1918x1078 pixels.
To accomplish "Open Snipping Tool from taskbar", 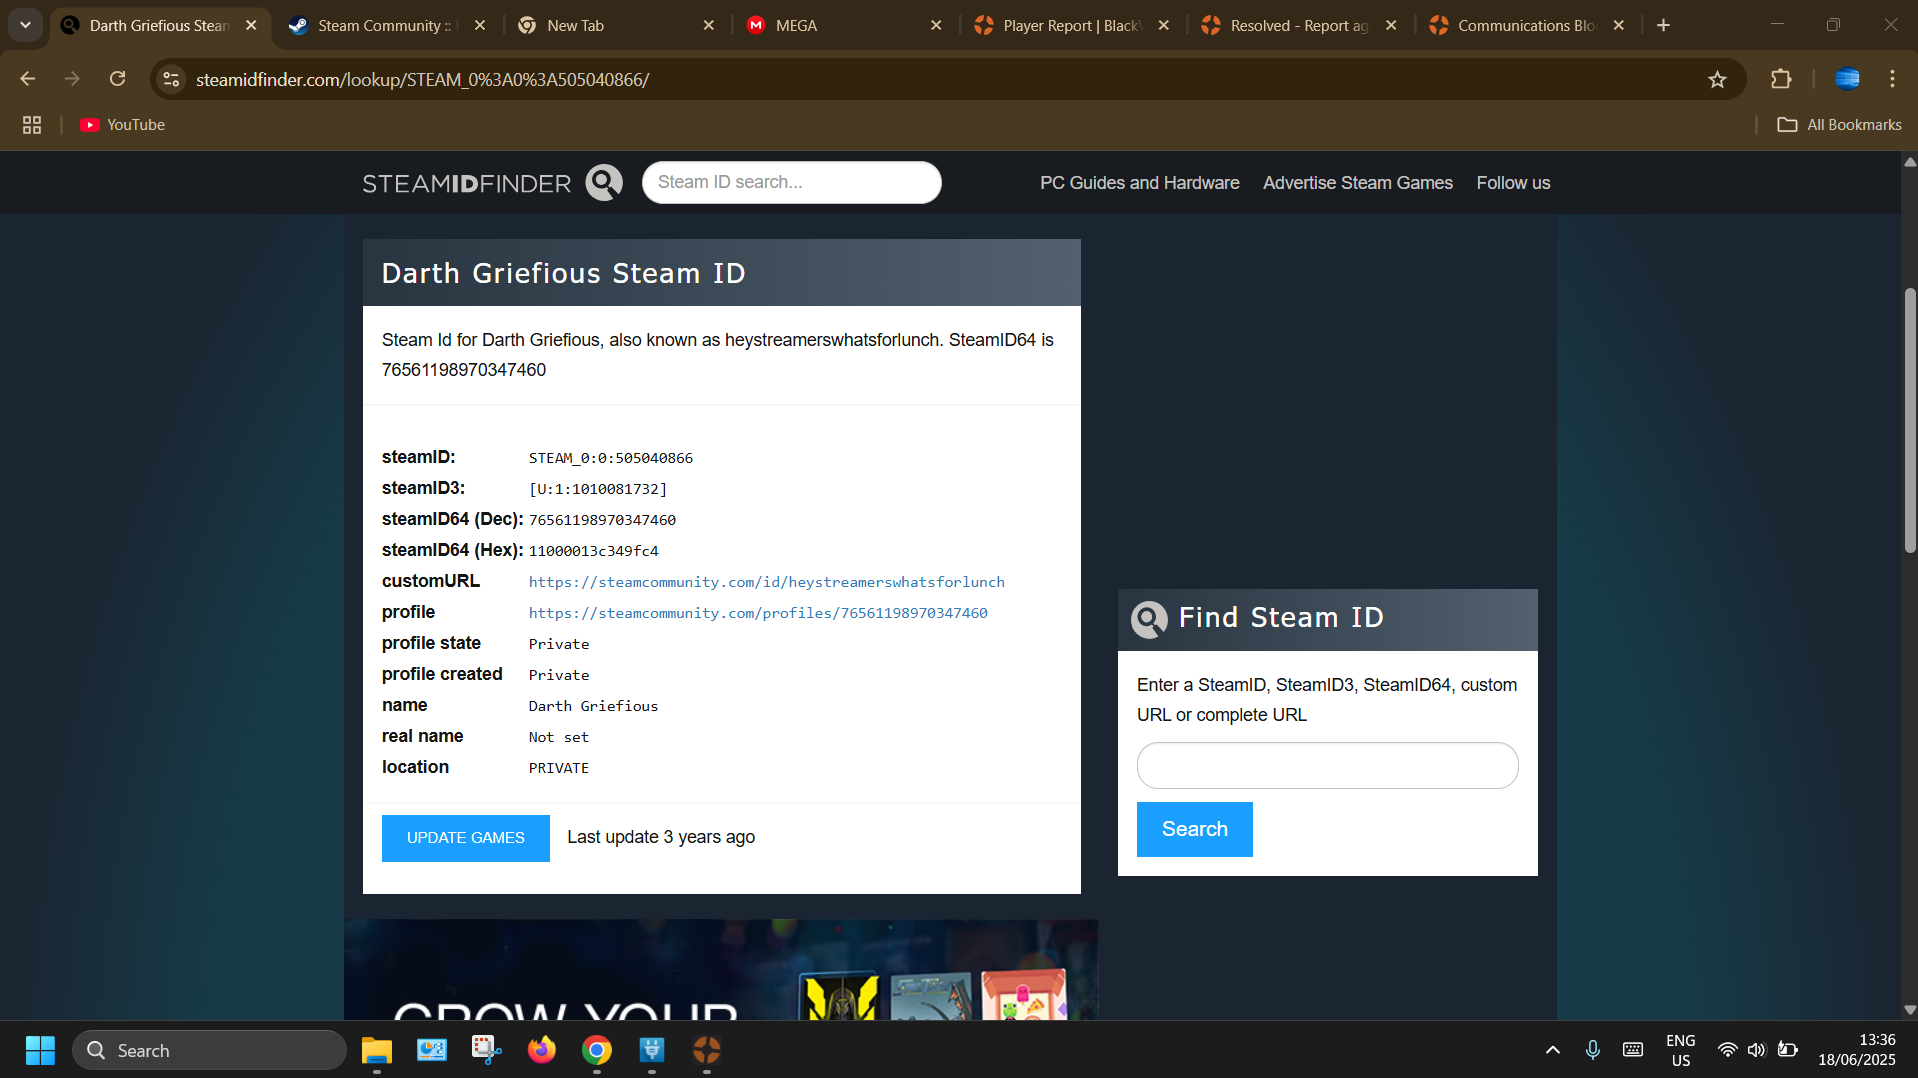I will 486,1050.
